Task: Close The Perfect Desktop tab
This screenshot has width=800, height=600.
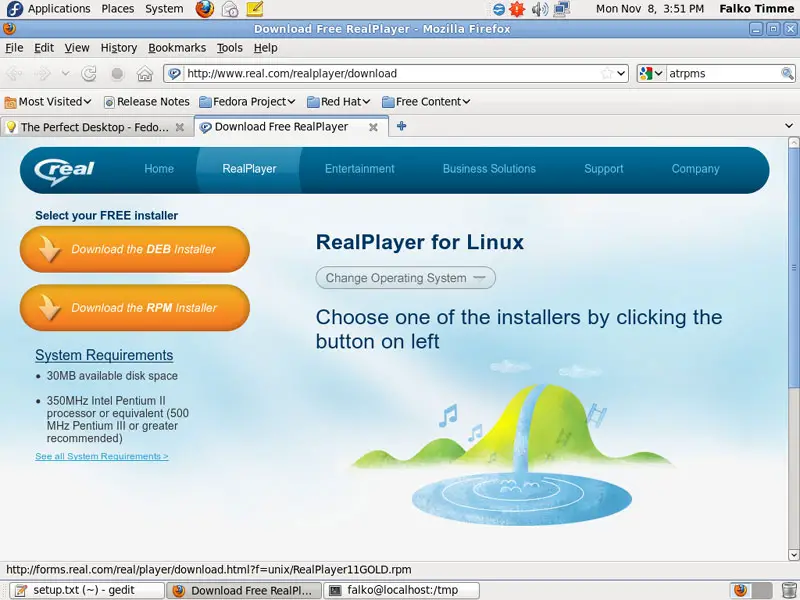Action: 180,127
